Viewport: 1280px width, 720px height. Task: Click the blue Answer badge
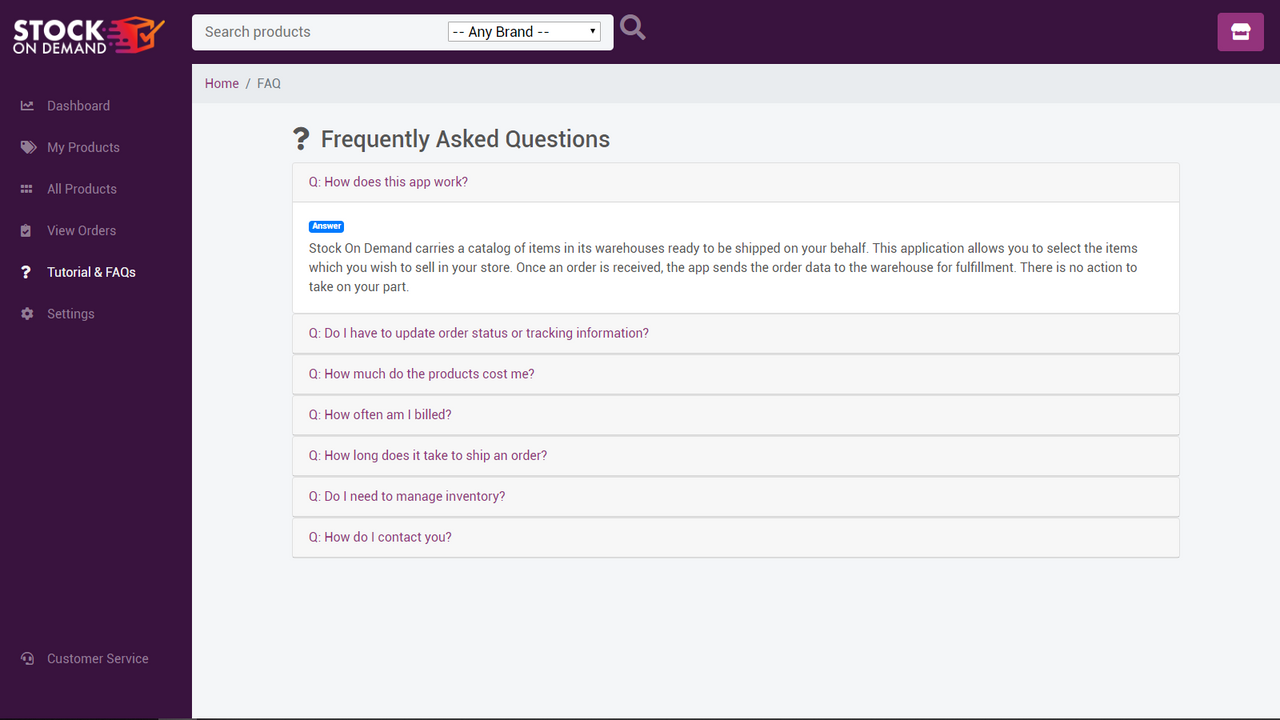[x=326, y=227]
